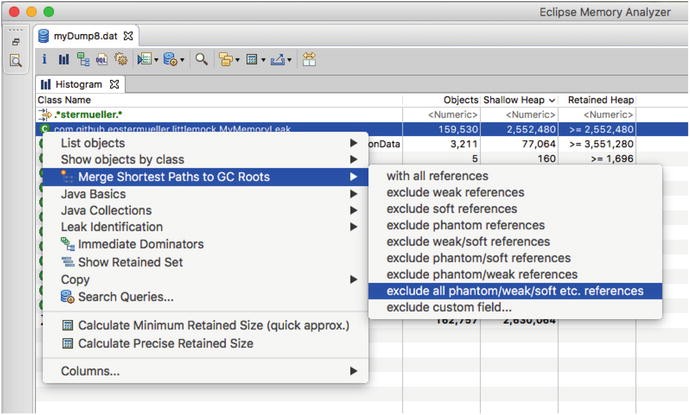Select 'exclude weak/soft references' option
The height and width of the screenshot is (415, 690).
(x=515, y=242)
